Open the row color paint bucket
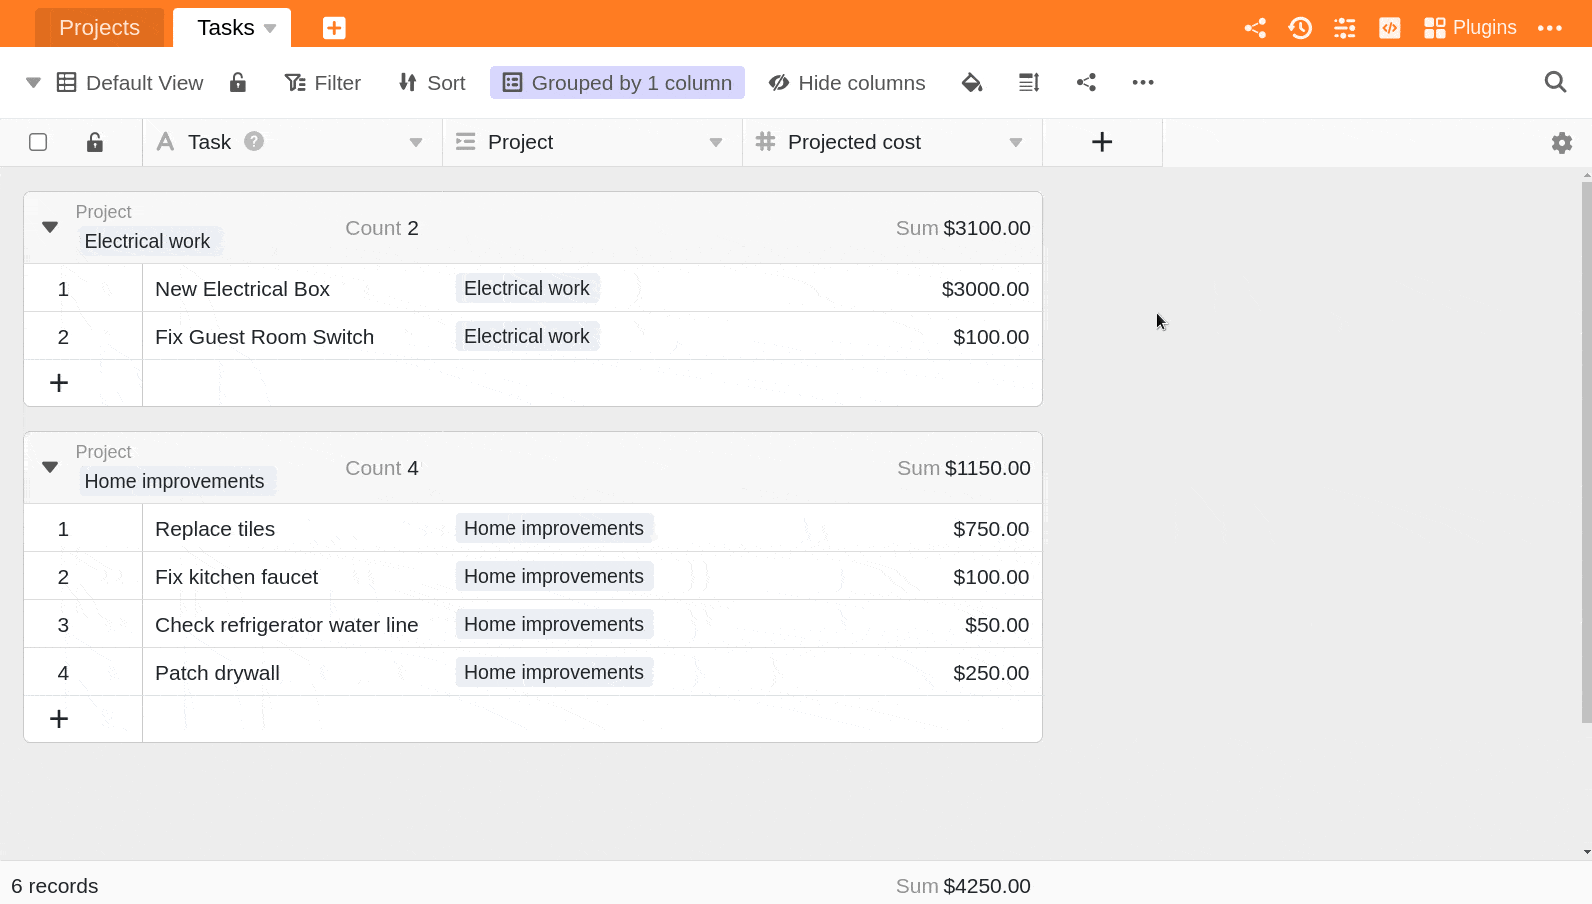The height and width of the screenshot is (904, 1592). 971,83
